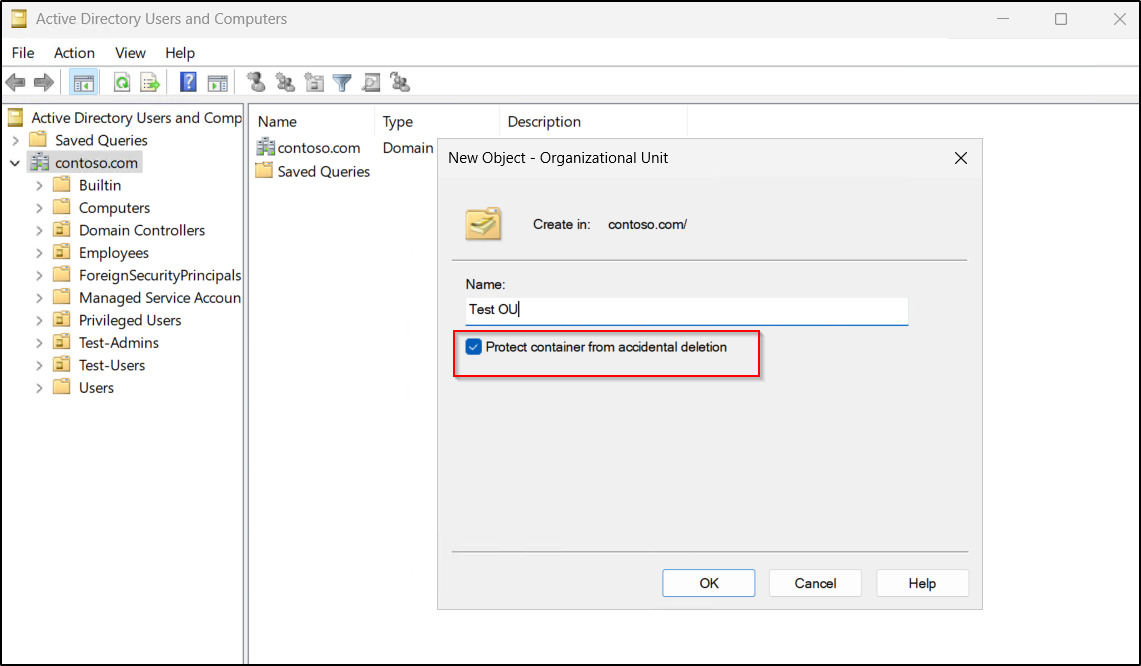This screenshot has width=1141, height=666.
Task: Click the OK button
Action: pos(708,583)
